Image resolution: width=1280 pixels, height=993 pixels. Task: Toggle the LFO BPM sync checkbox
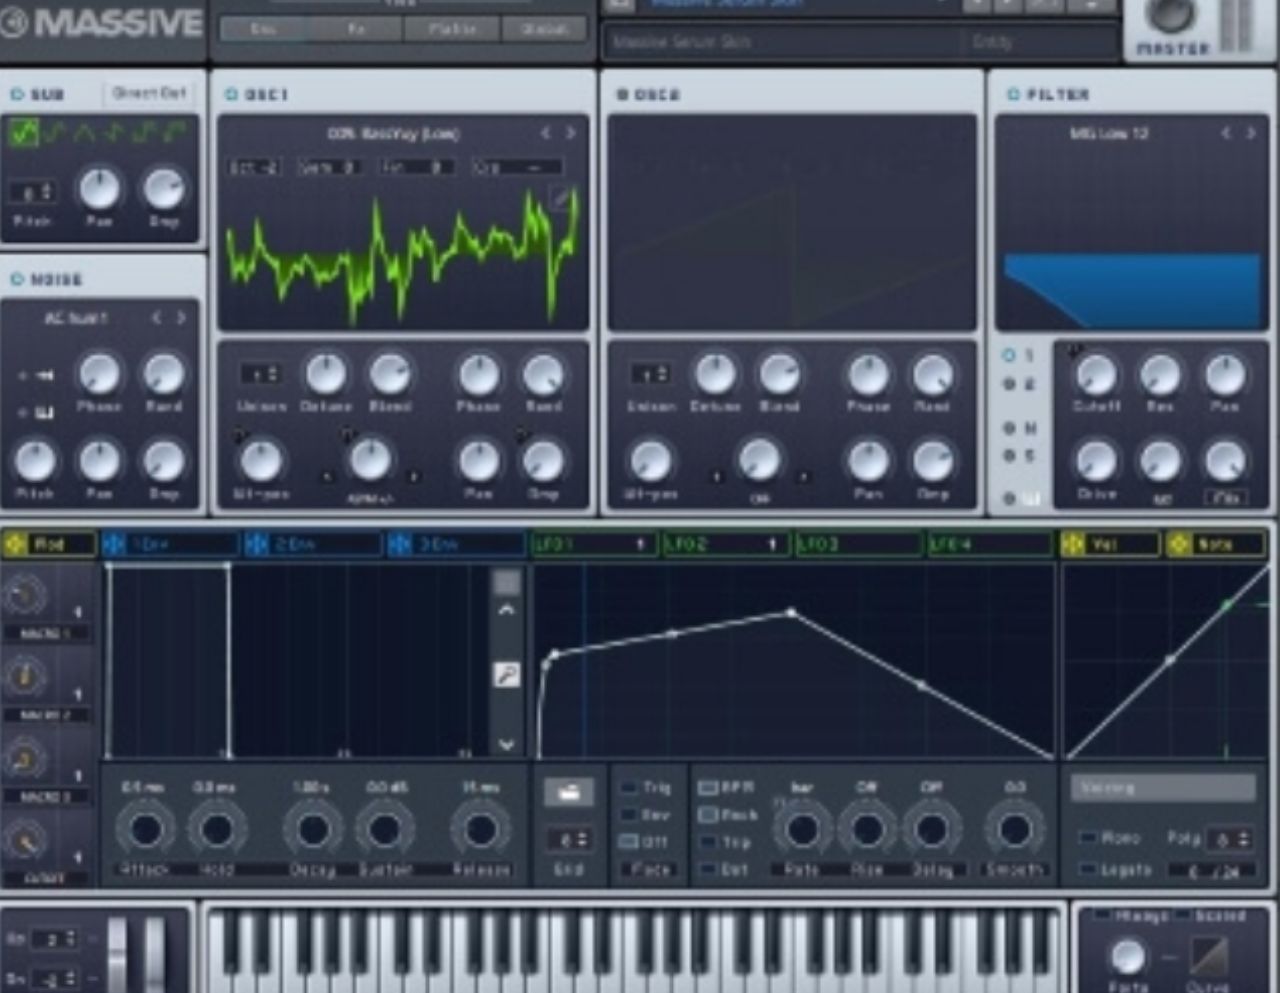[x=707, y=788]
